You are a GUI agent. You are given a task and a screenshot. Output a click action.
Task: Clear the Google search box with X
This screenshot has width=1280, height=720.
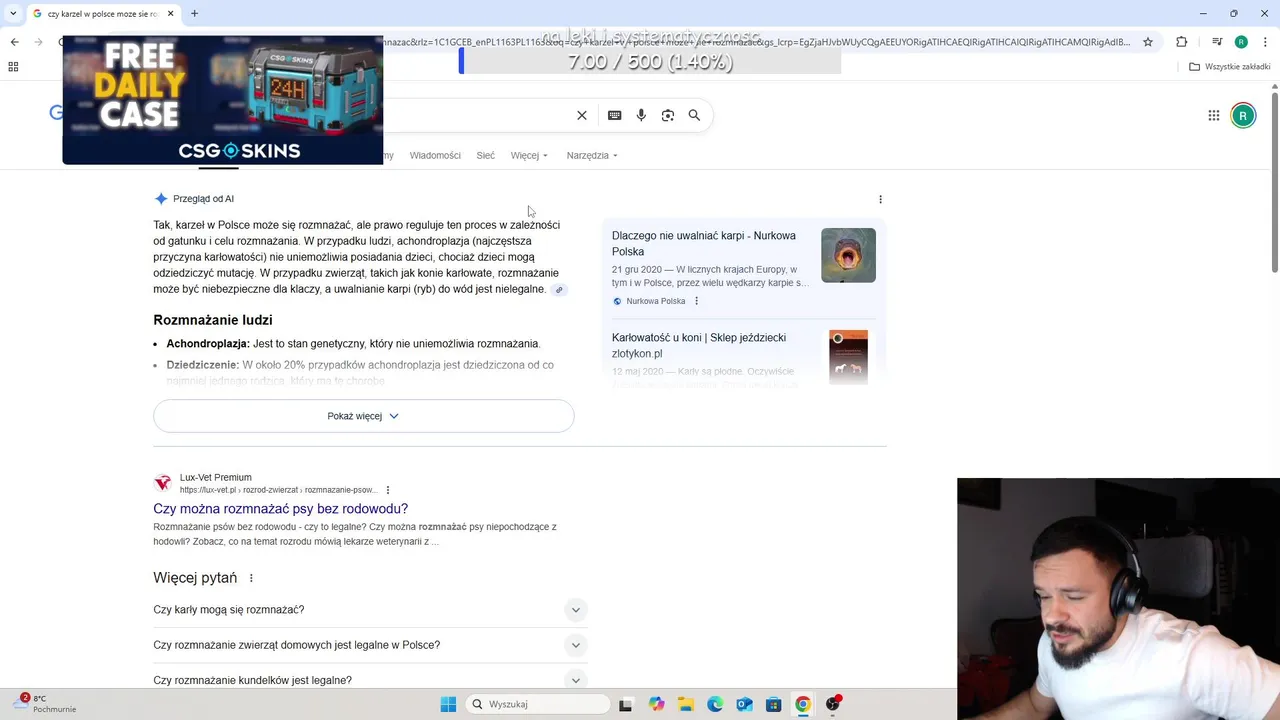click(x=582, y=115)
